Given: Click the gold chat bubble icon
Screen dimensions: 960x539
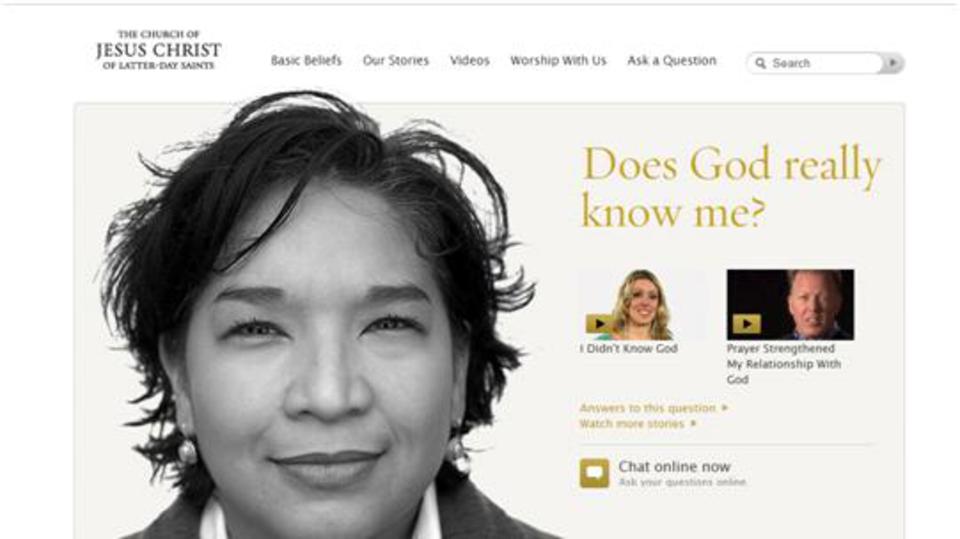Looking at the screenshot, I should point(594,473).
